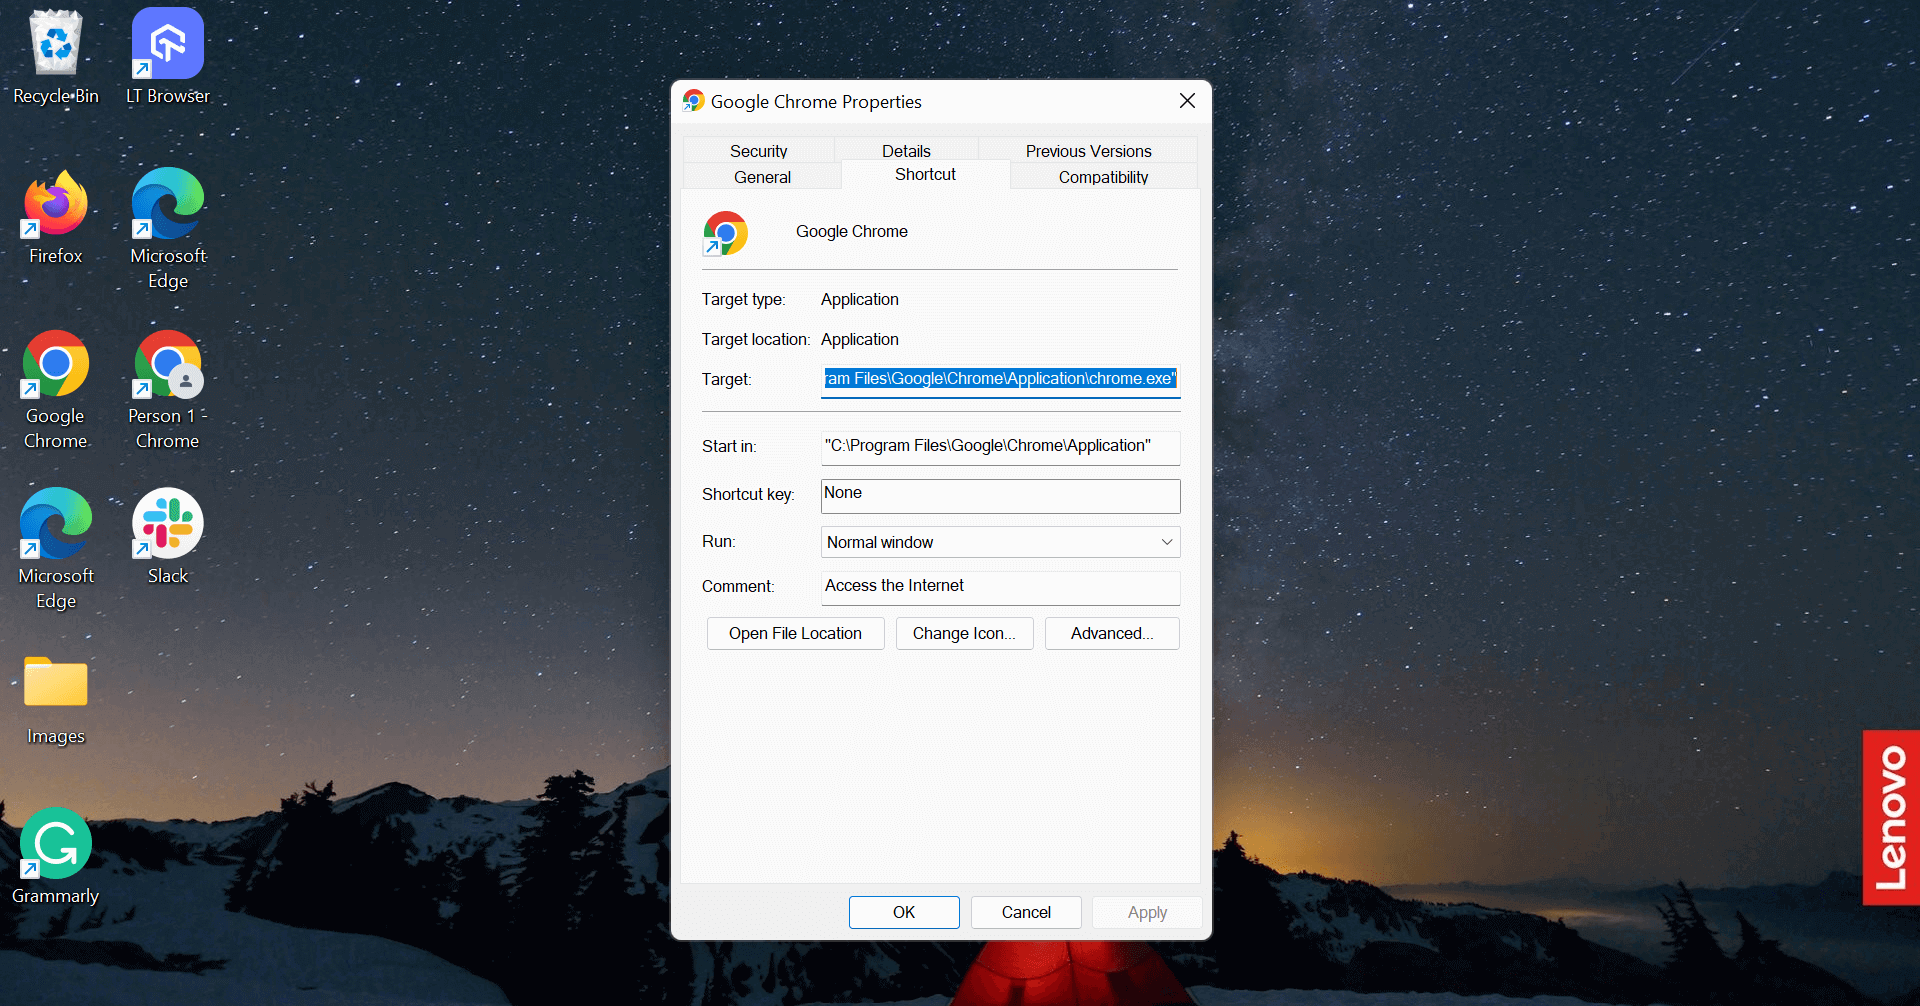The width and height of the screenshot is (1920, 1006).
Task: Apply the shortcut property changes
Action: click(1146, 912)
